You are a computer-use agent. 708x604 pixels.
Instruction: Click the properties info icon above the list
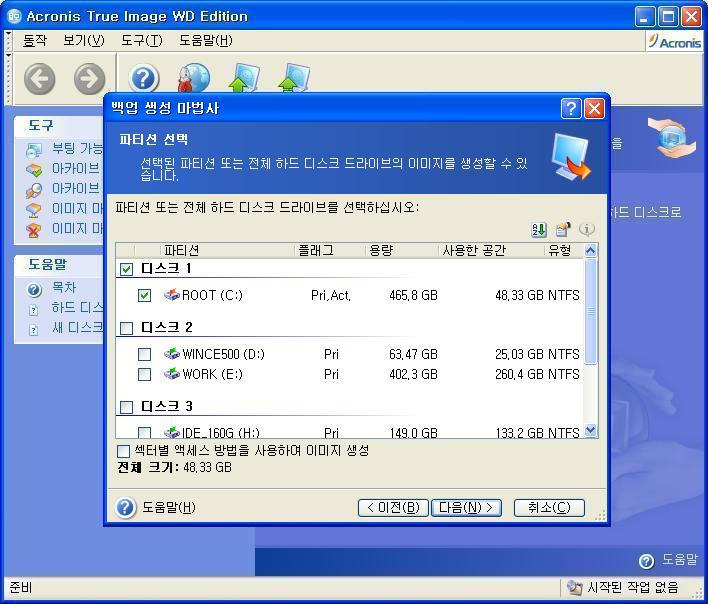(587, 230)
